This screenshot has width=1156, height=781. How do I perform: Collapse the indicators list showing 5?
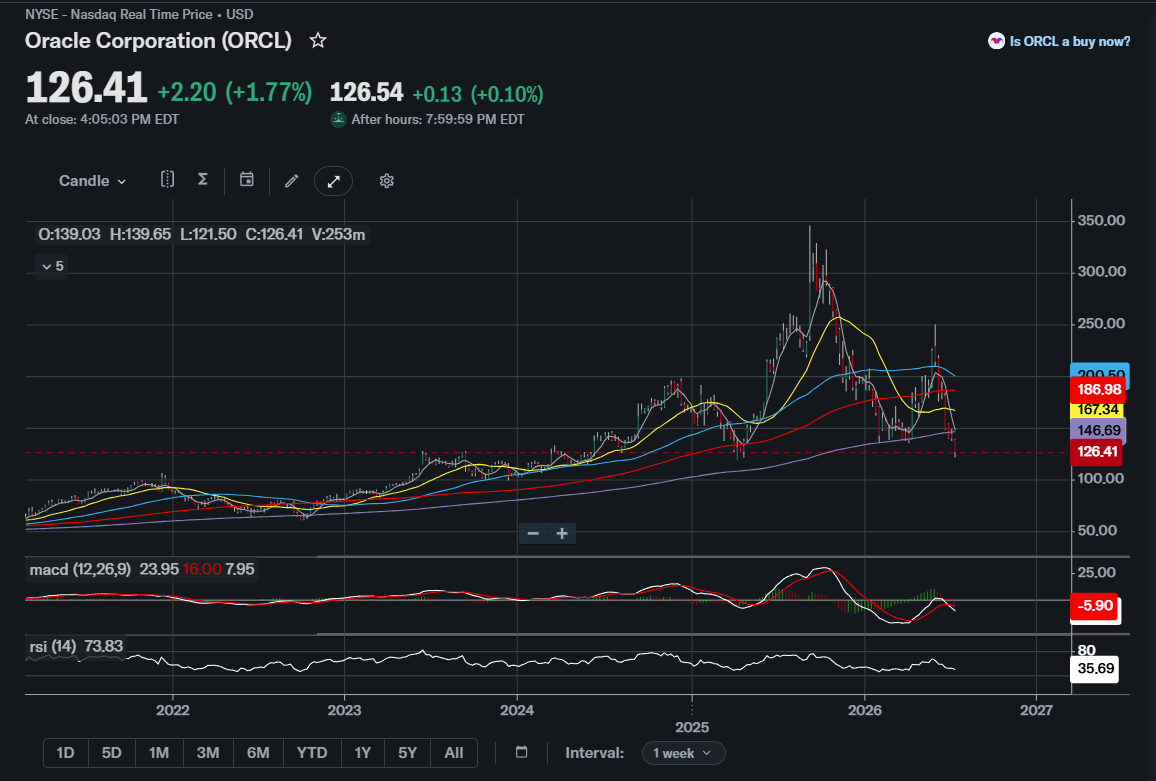coord(52,266)
